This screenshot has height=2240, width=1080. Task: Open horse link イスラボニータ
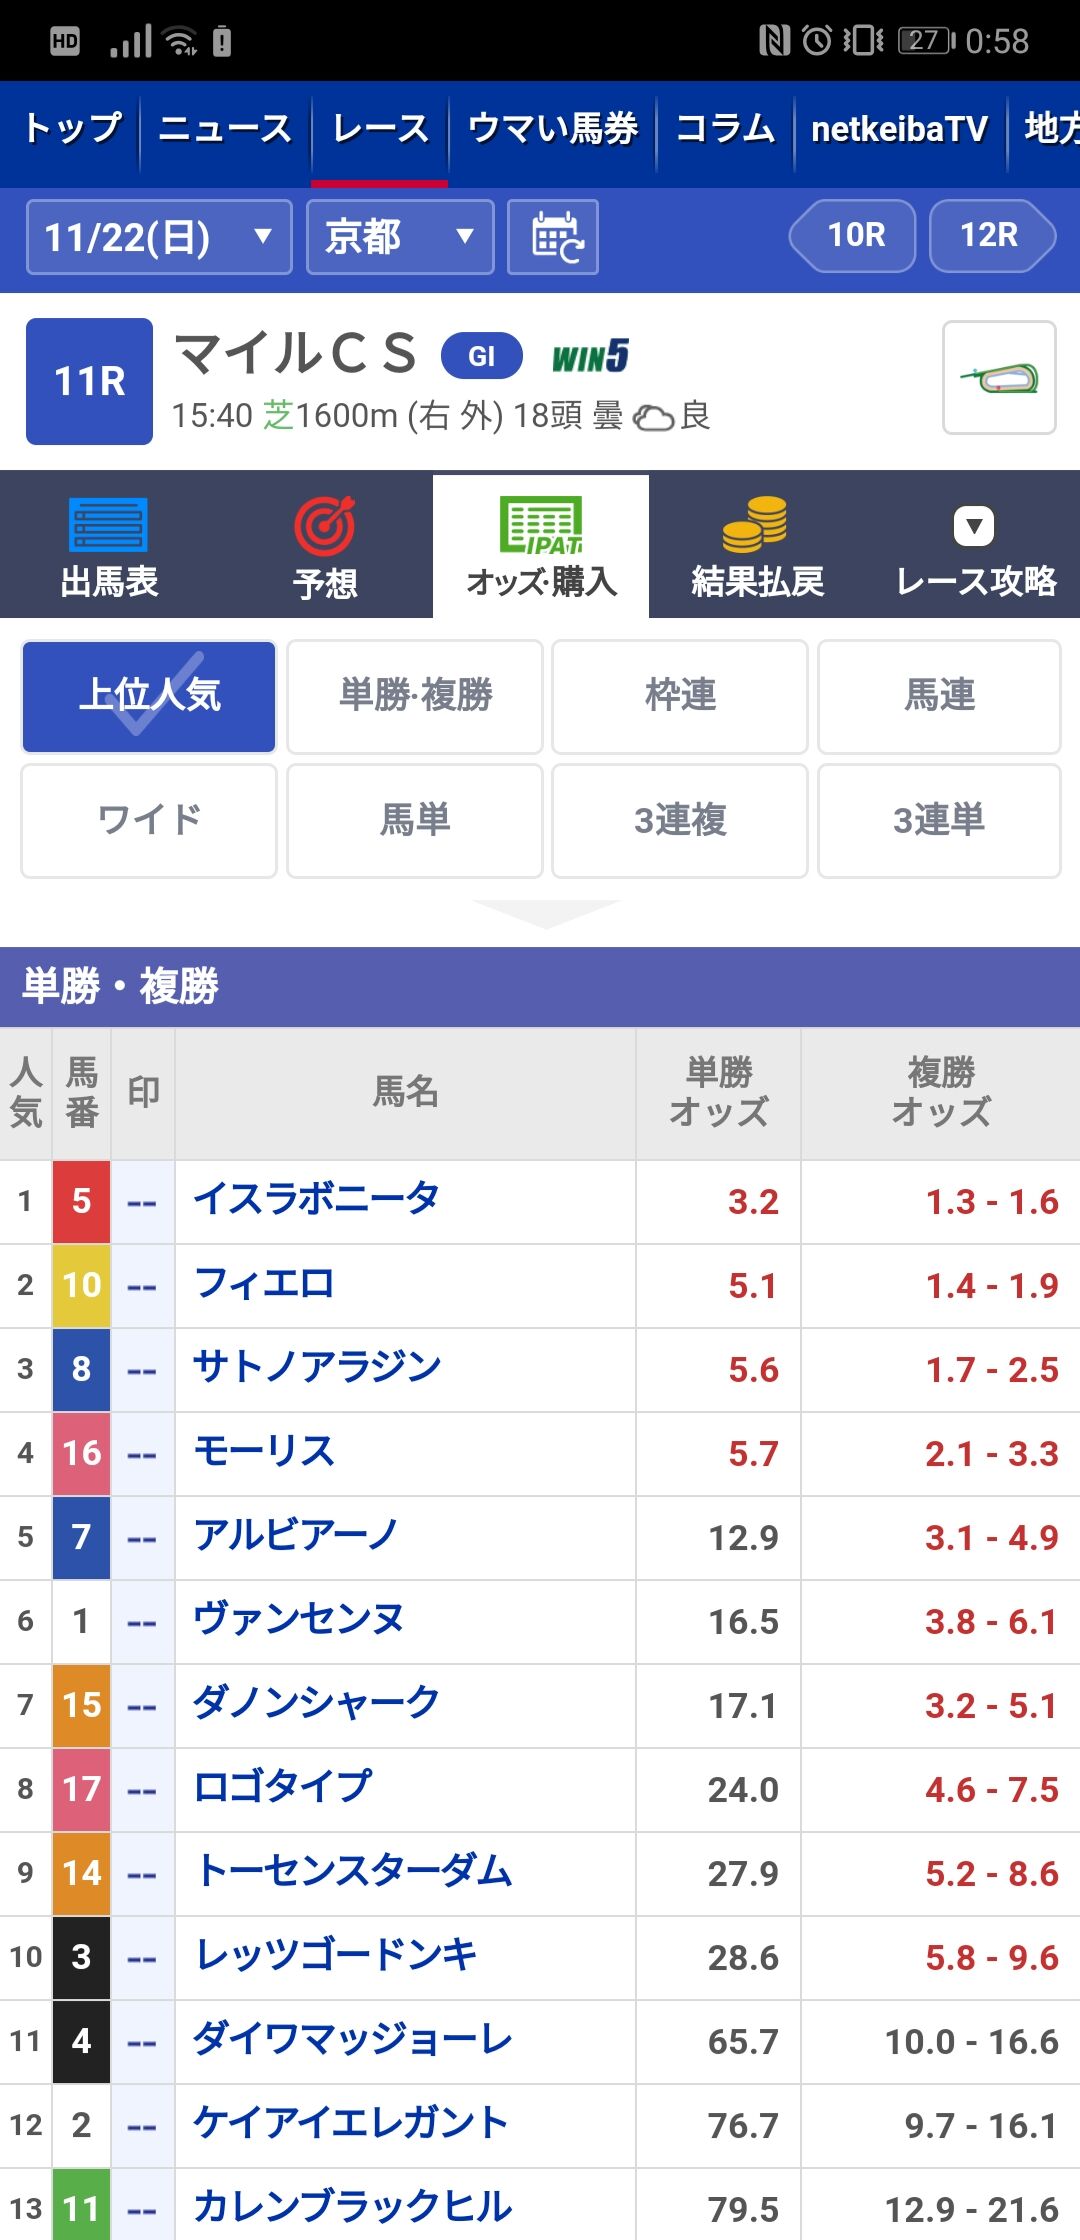coord(316,1199)
